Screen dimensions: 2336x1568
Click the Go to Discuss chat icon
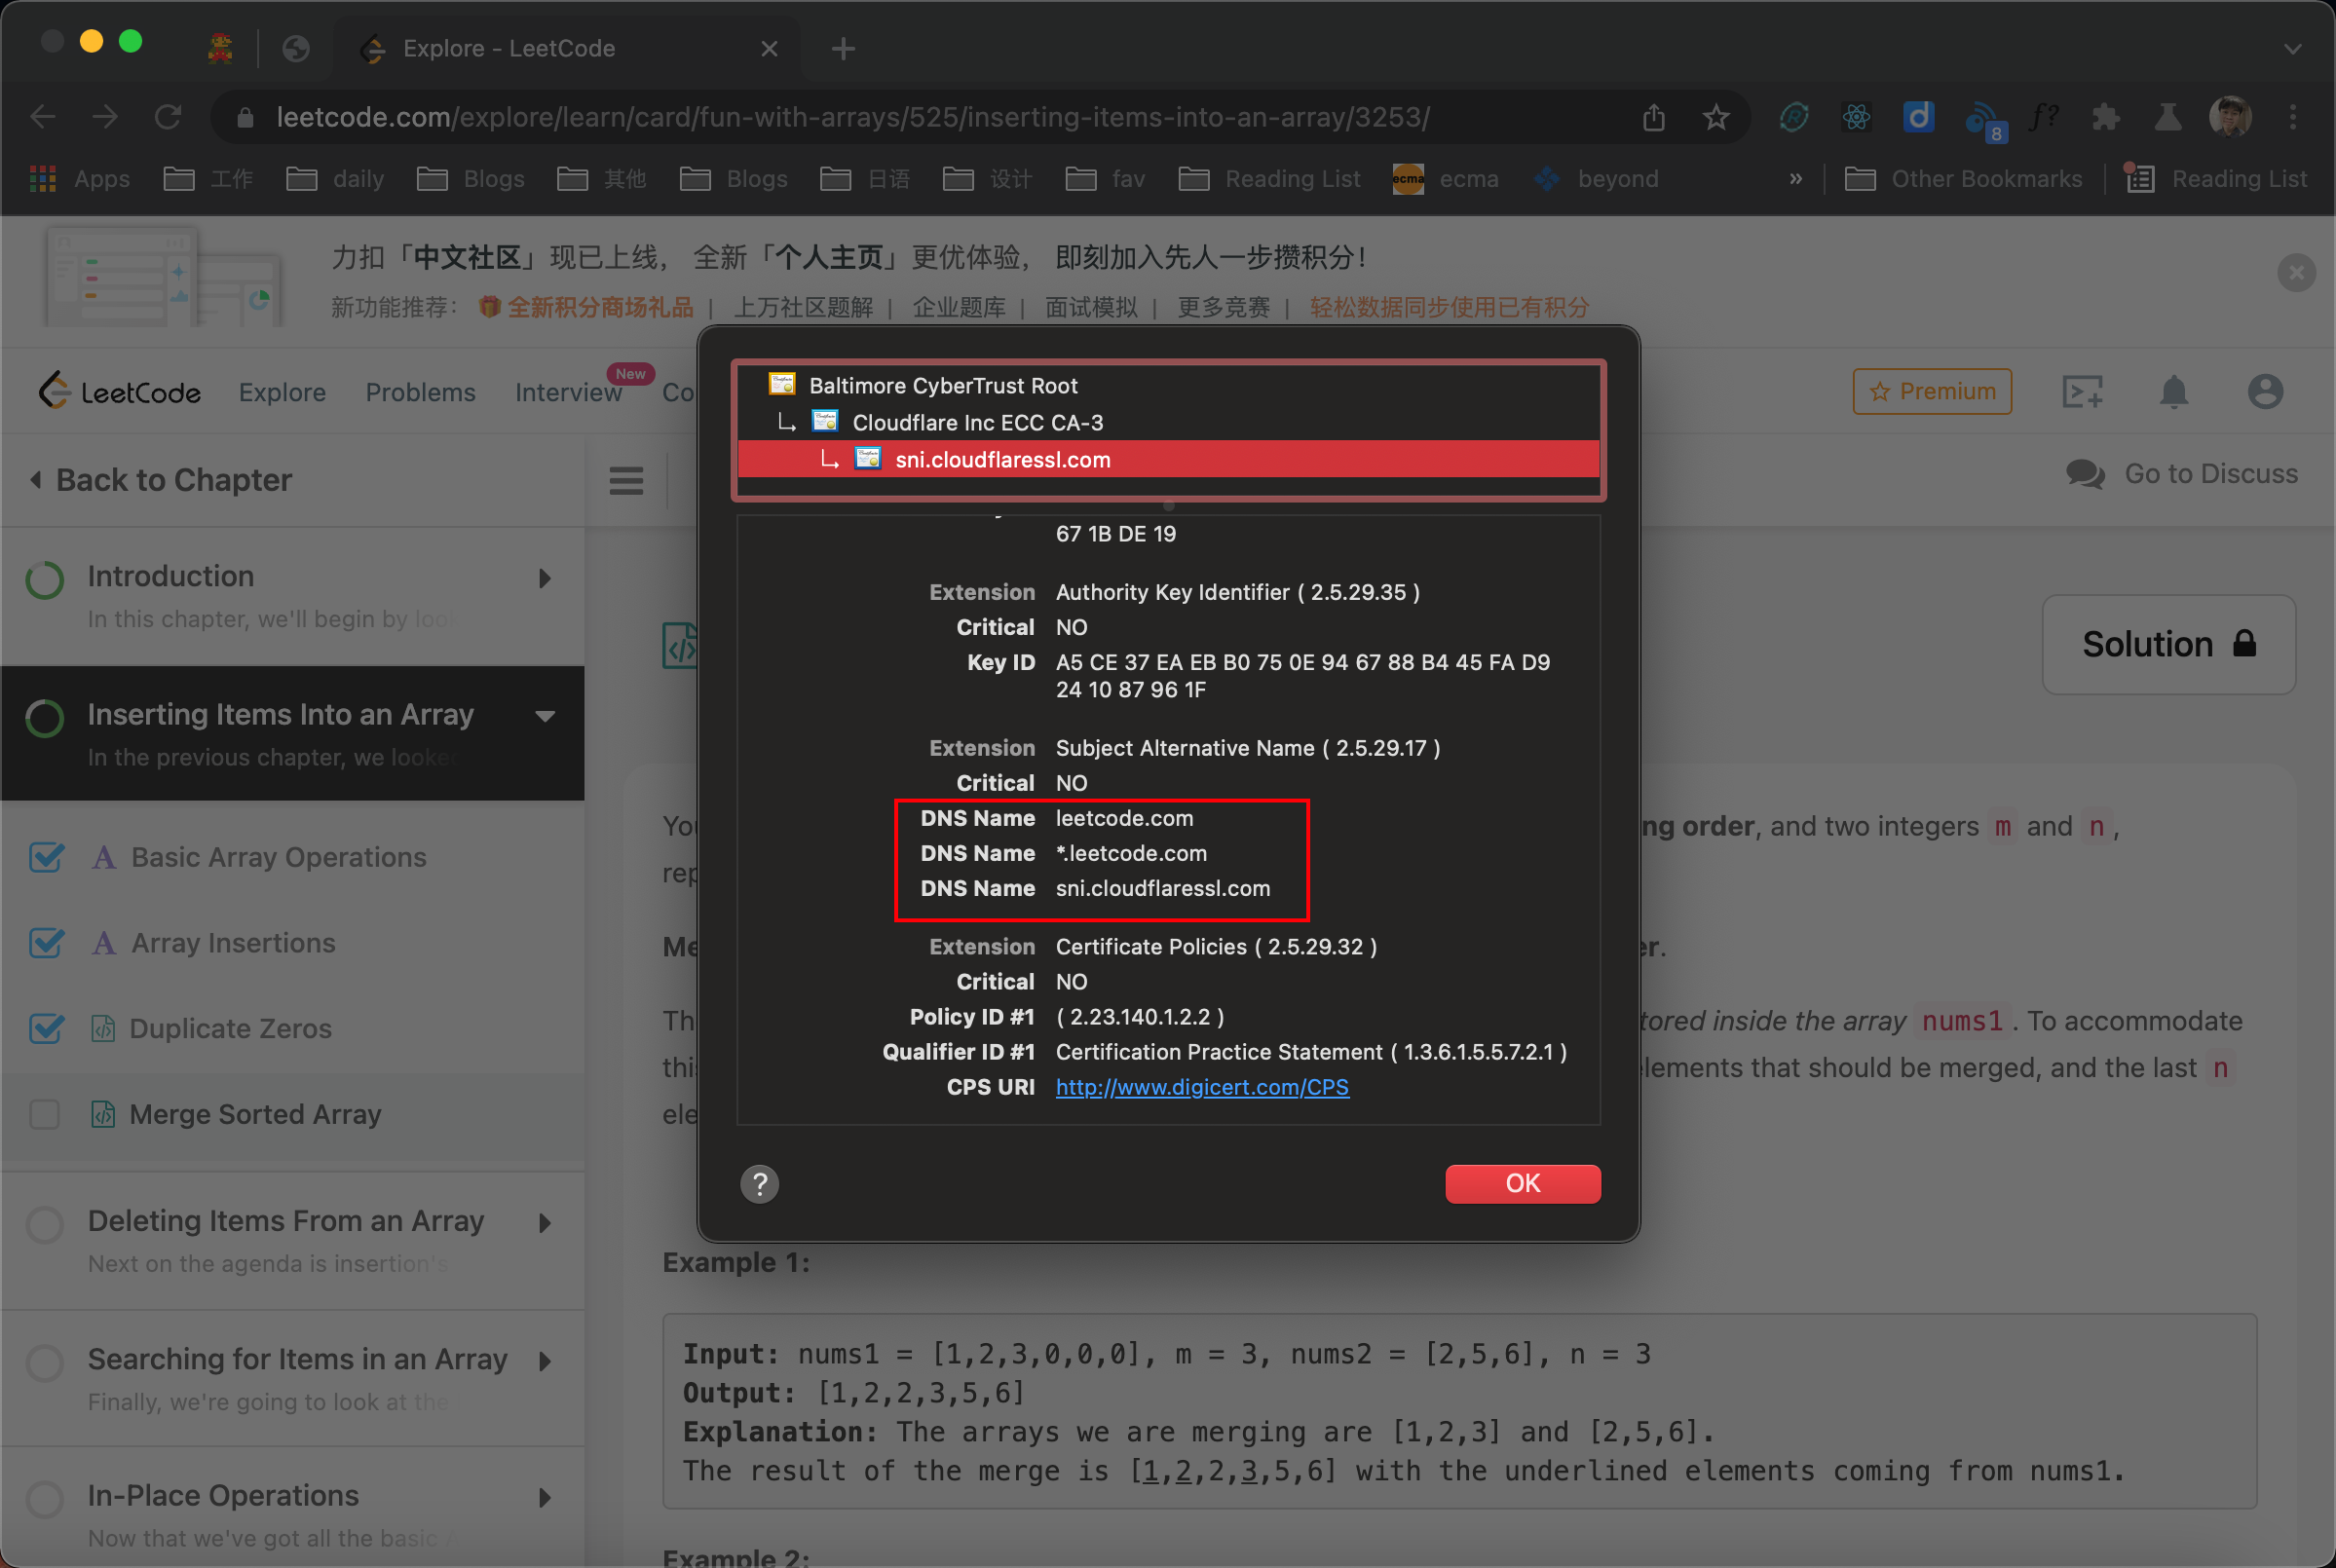[x=2086, y=474]
